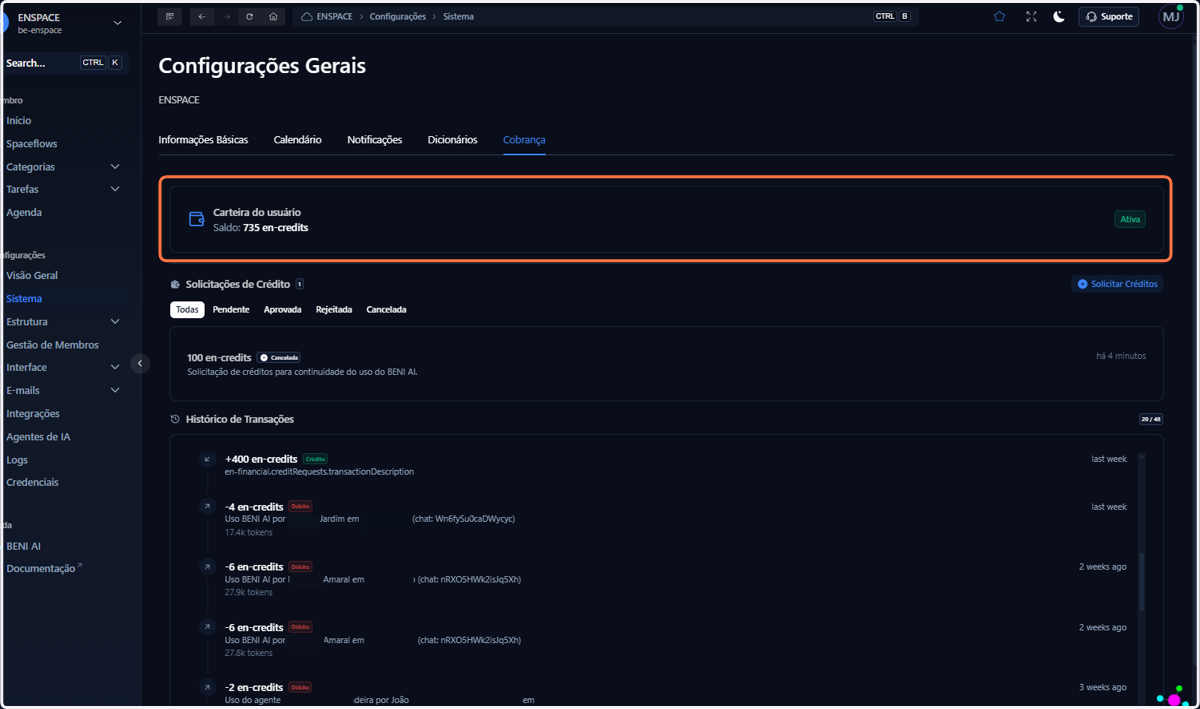Click the Histórico de Transações clock icon

(175, 419)
